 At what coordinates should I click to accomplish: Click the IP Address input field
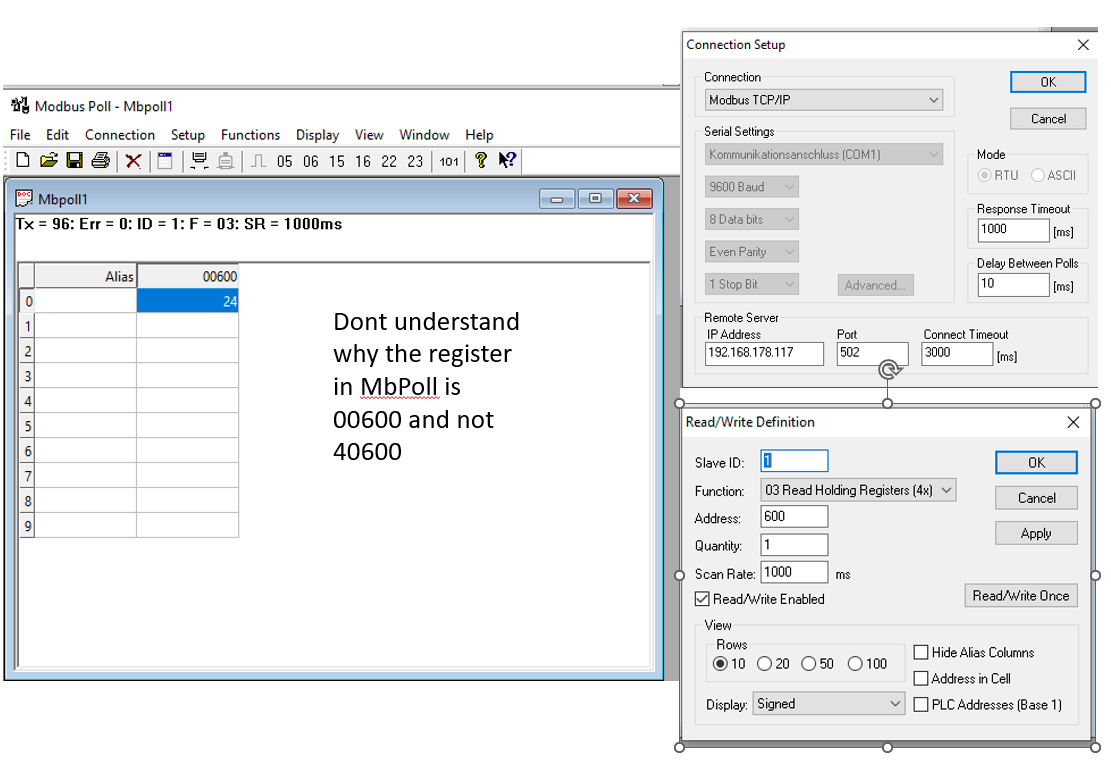(764, 353)
